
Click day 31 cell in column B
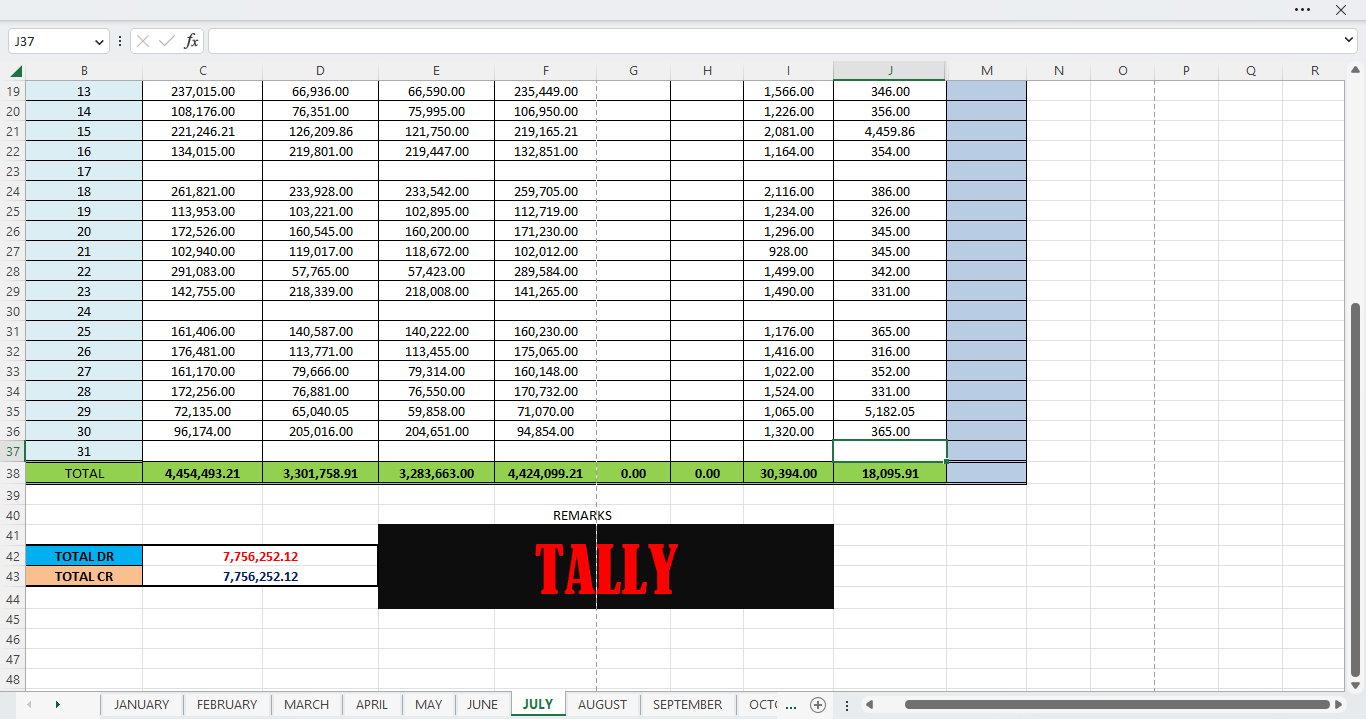(x=84, y=451)
